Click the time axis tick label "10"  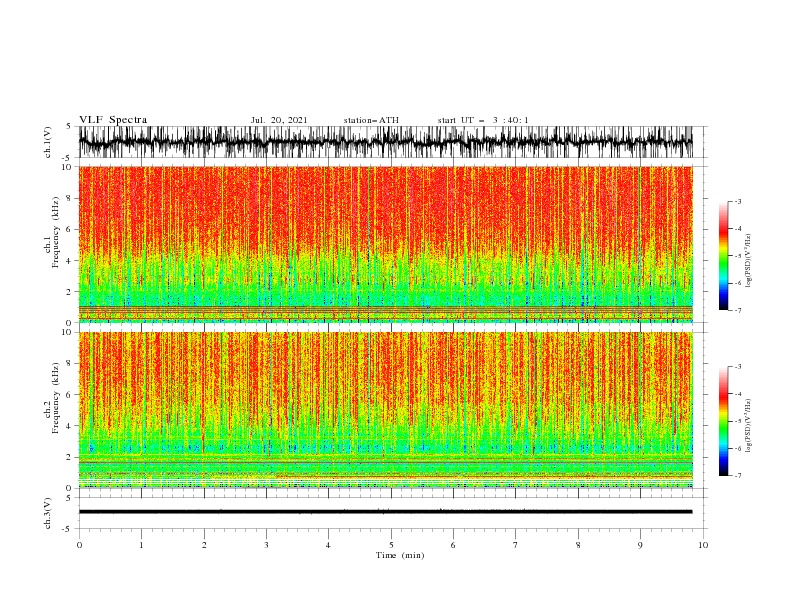703,545
